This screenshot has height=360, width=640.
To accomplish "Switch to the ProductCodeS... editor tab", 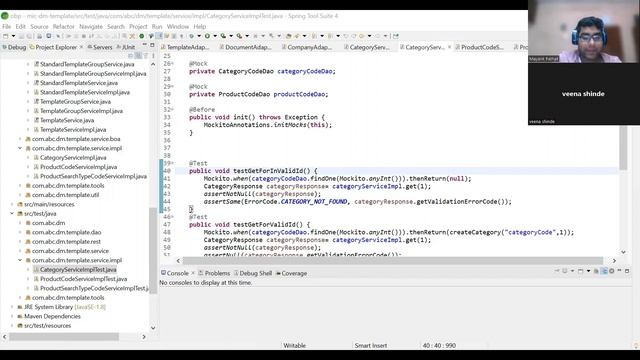I will (x=479, y=47).
